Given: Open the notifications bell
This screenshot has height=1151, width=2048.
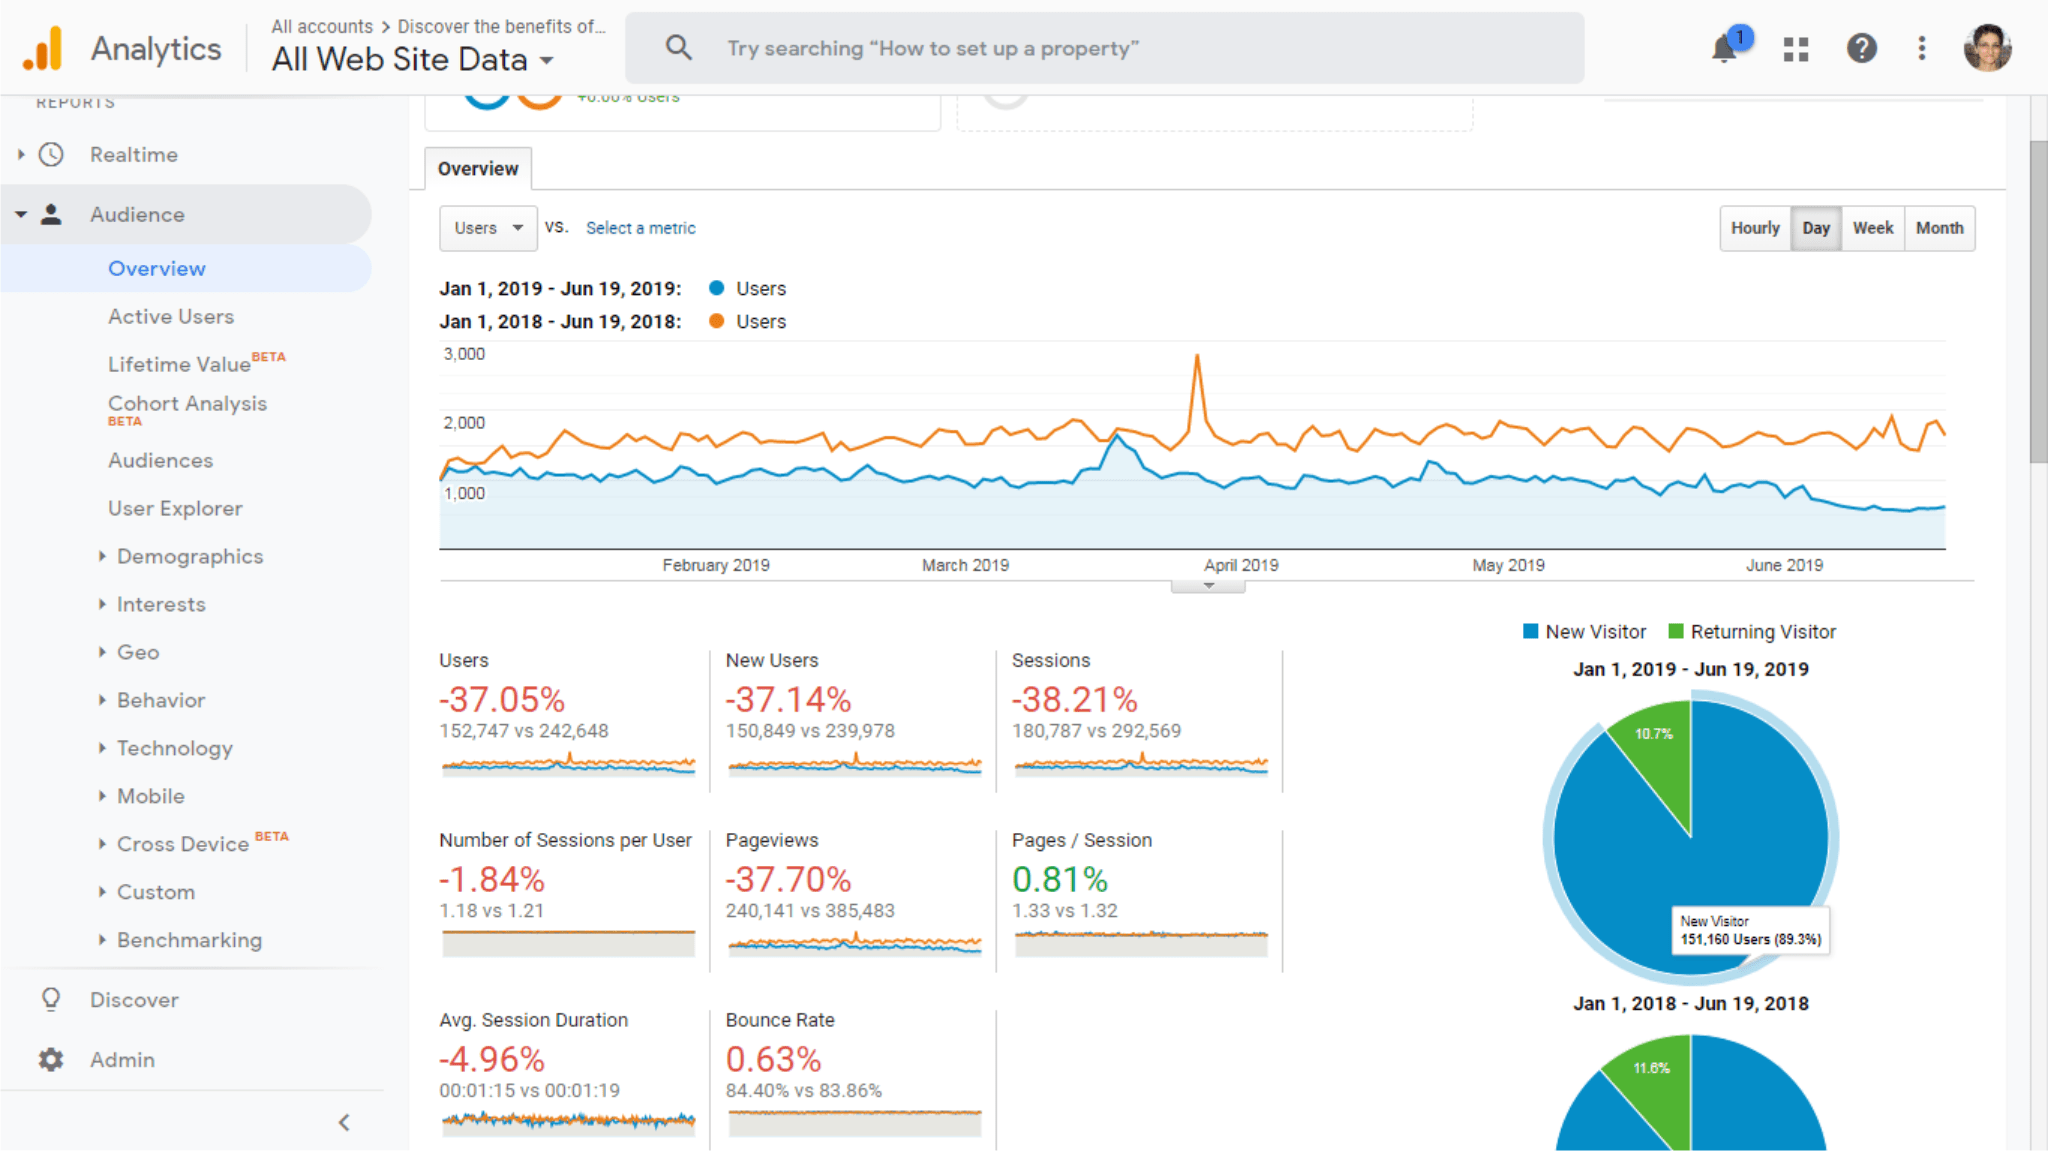Looking at the screenshot, I should [x=1724, y=48].
